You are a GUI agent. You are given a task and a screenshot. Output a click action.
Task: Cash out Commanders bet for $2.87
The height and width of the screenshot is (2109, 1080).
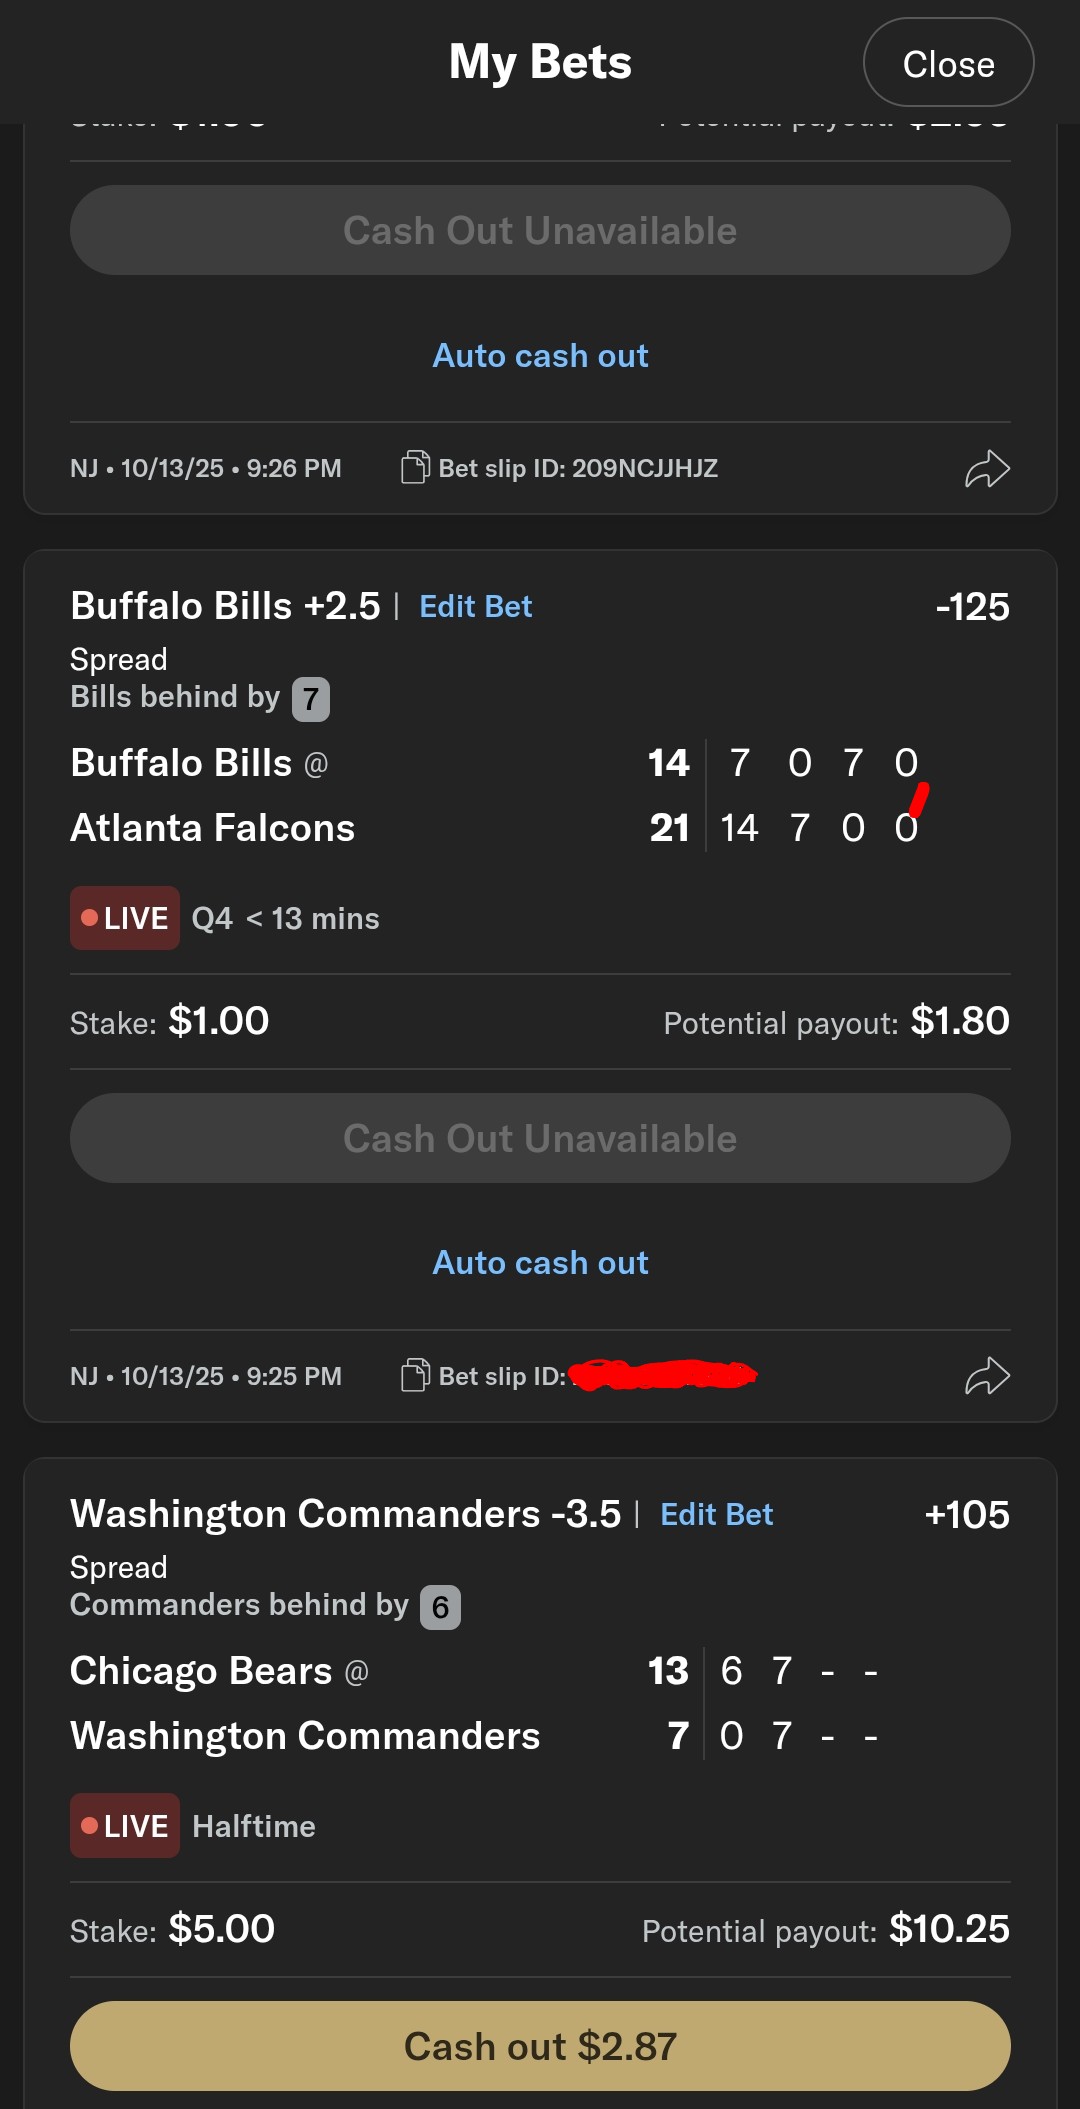point(540,2046)
